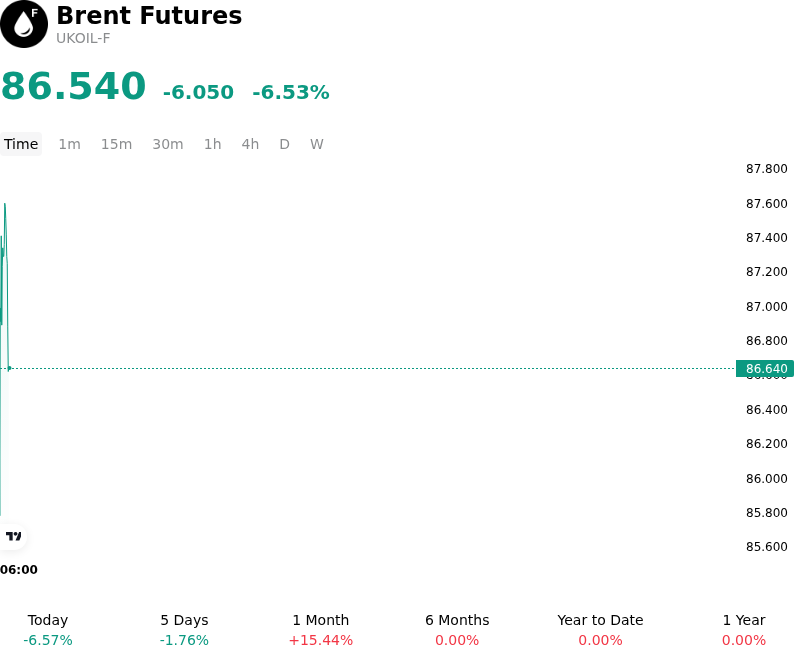This screenshot has height=660, width=800.
Task: Click the 06:00 time axis marker
Action: coord(19,570)
